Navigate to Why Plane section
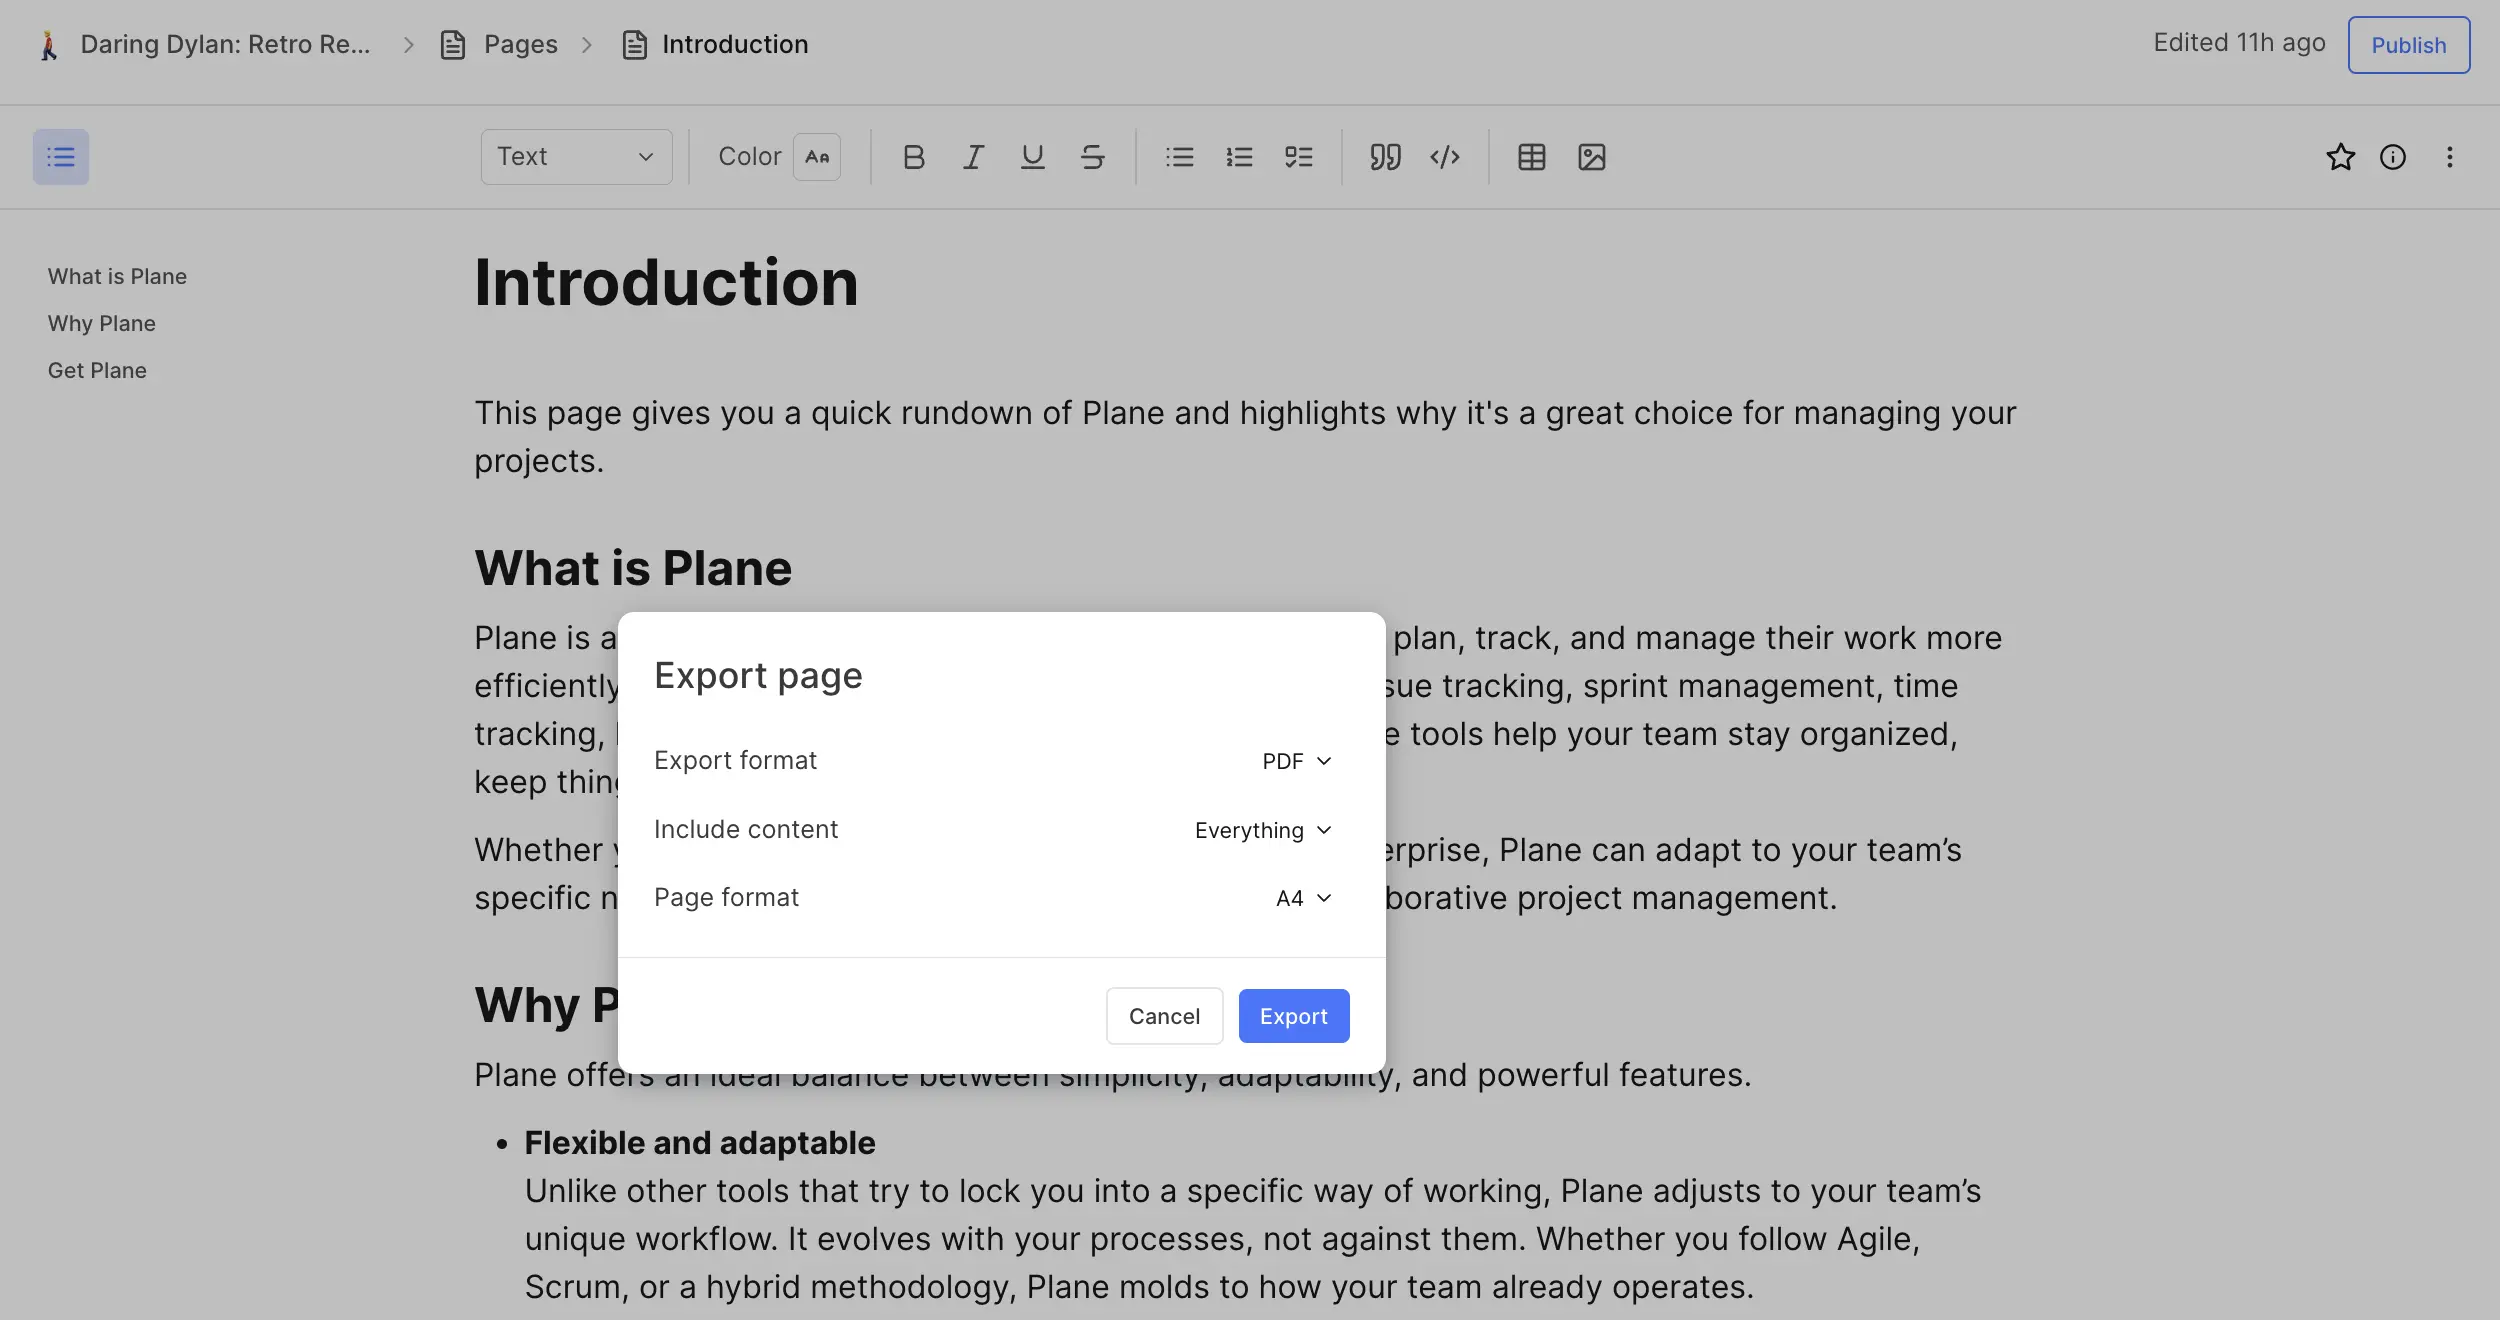 pos(99,323)
